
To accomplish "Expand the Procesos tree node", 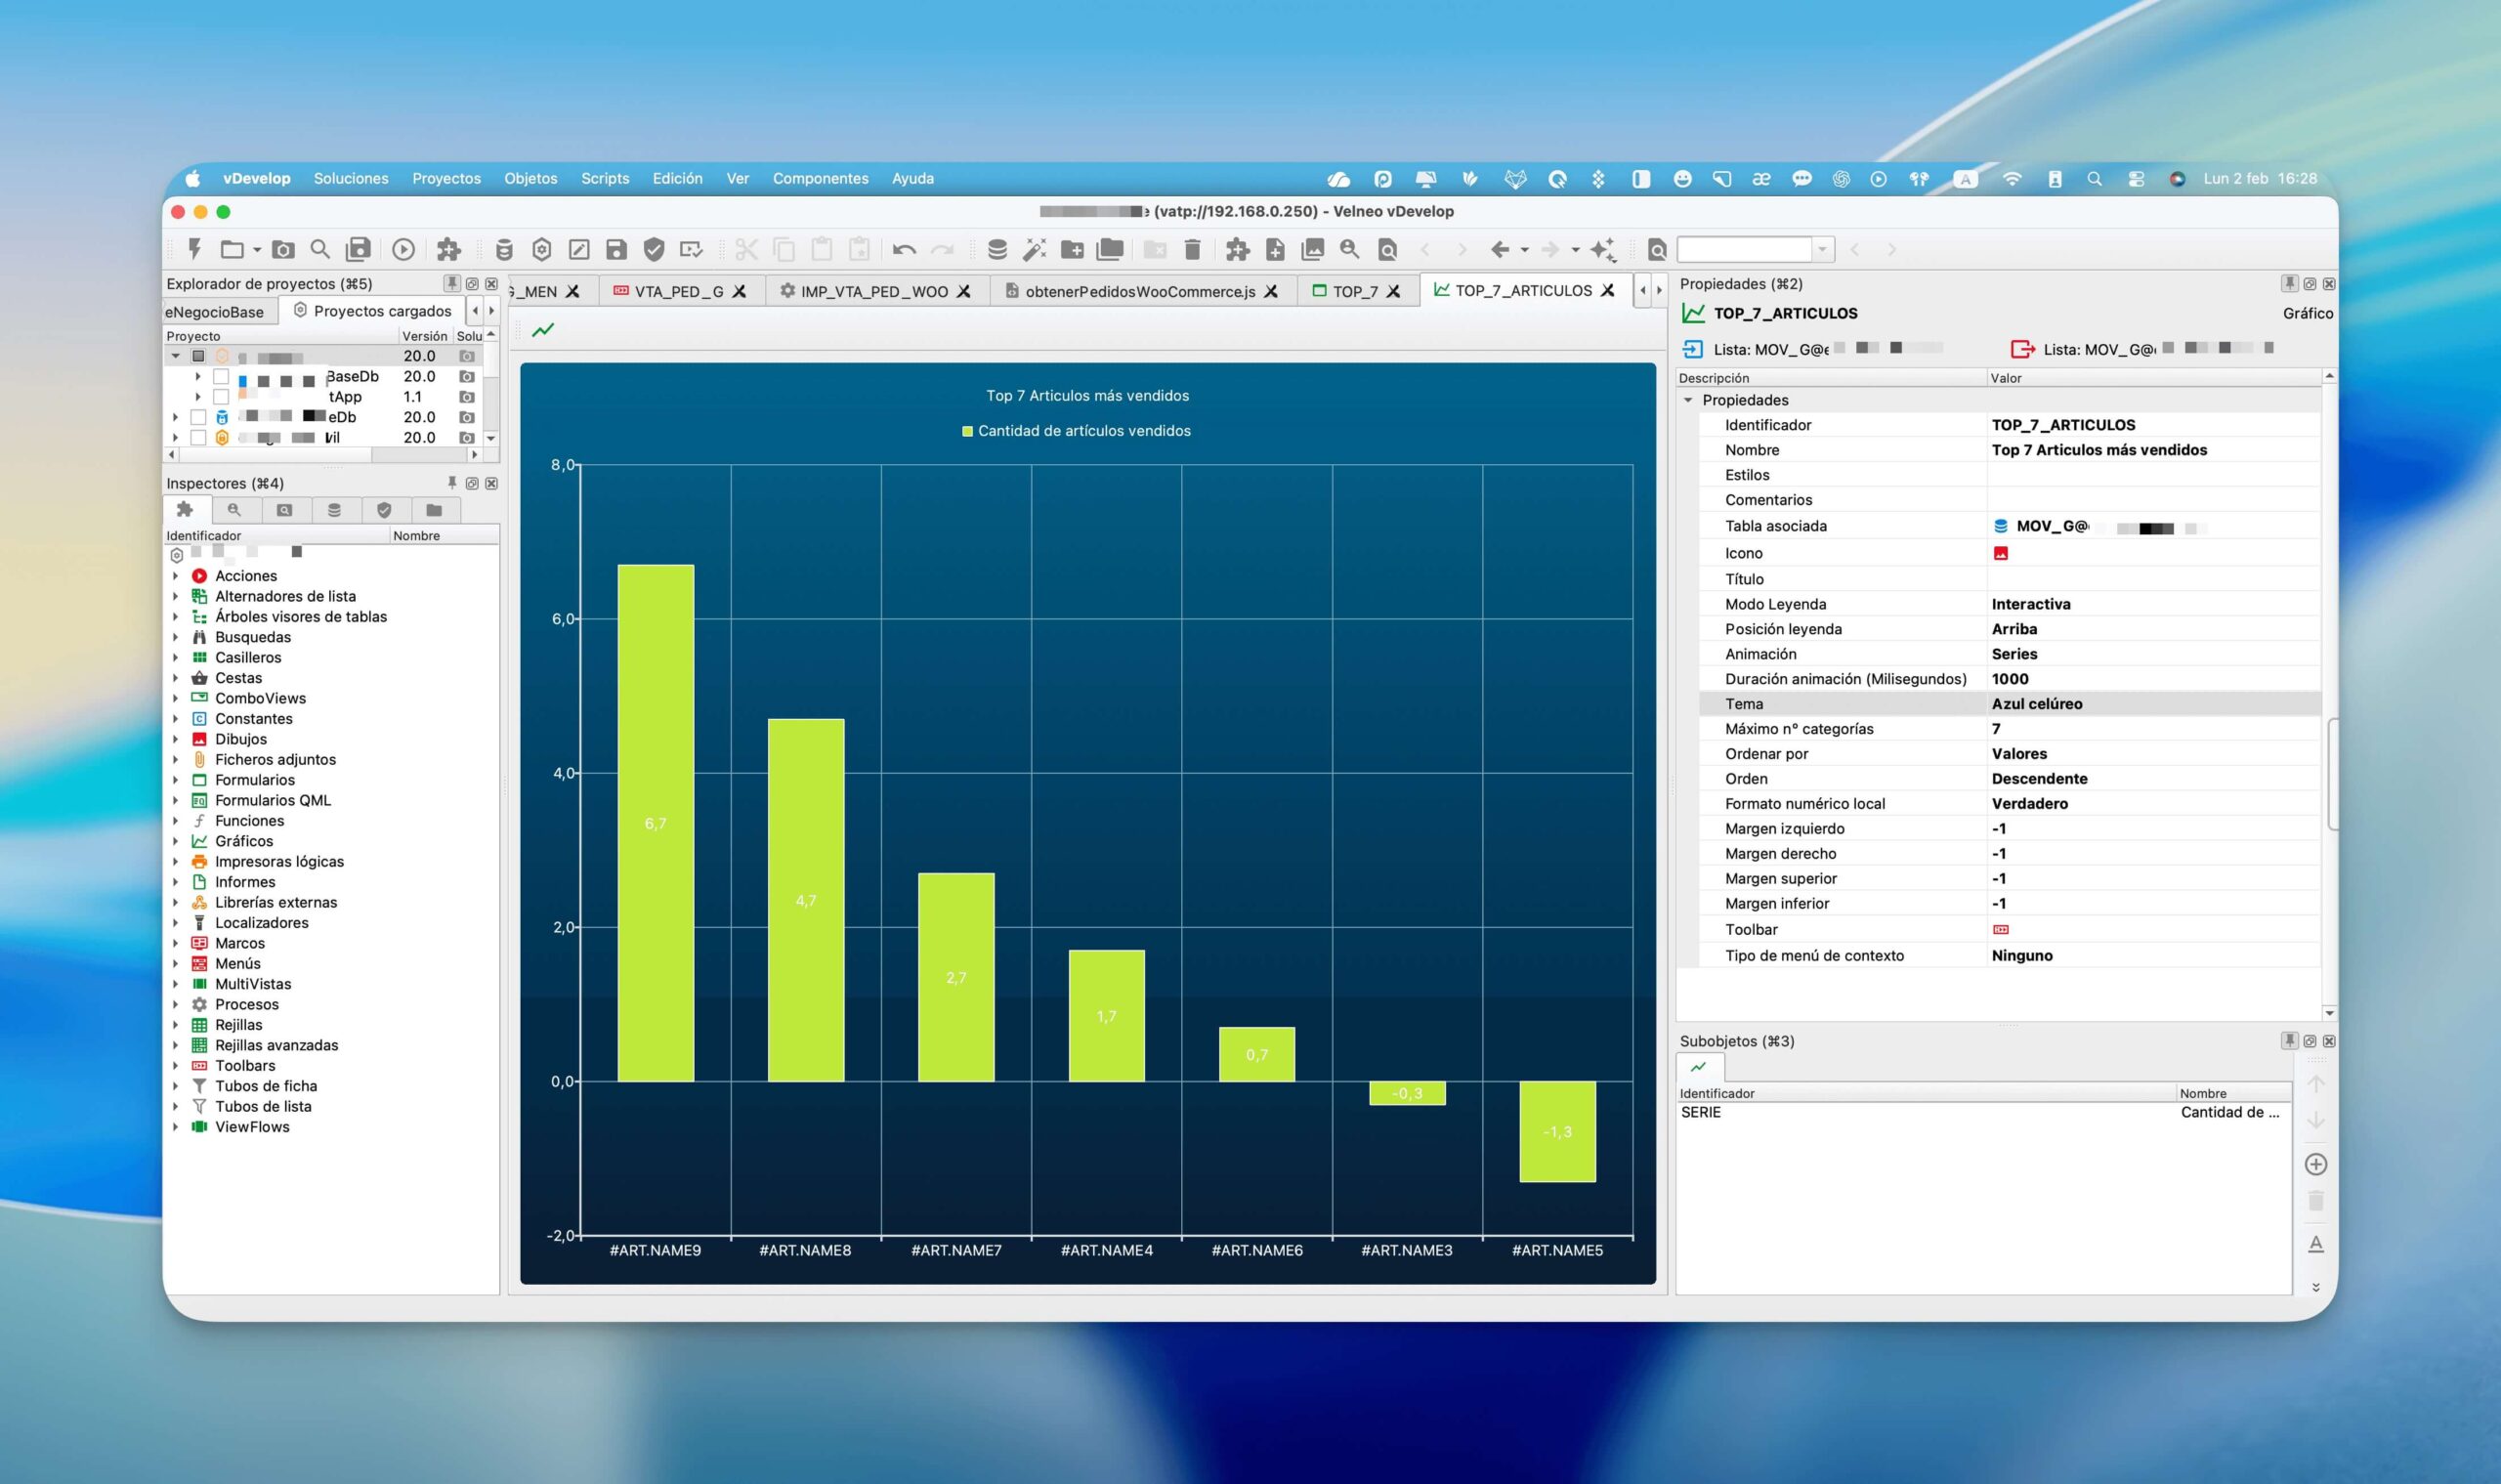I will click(175, 1004).
